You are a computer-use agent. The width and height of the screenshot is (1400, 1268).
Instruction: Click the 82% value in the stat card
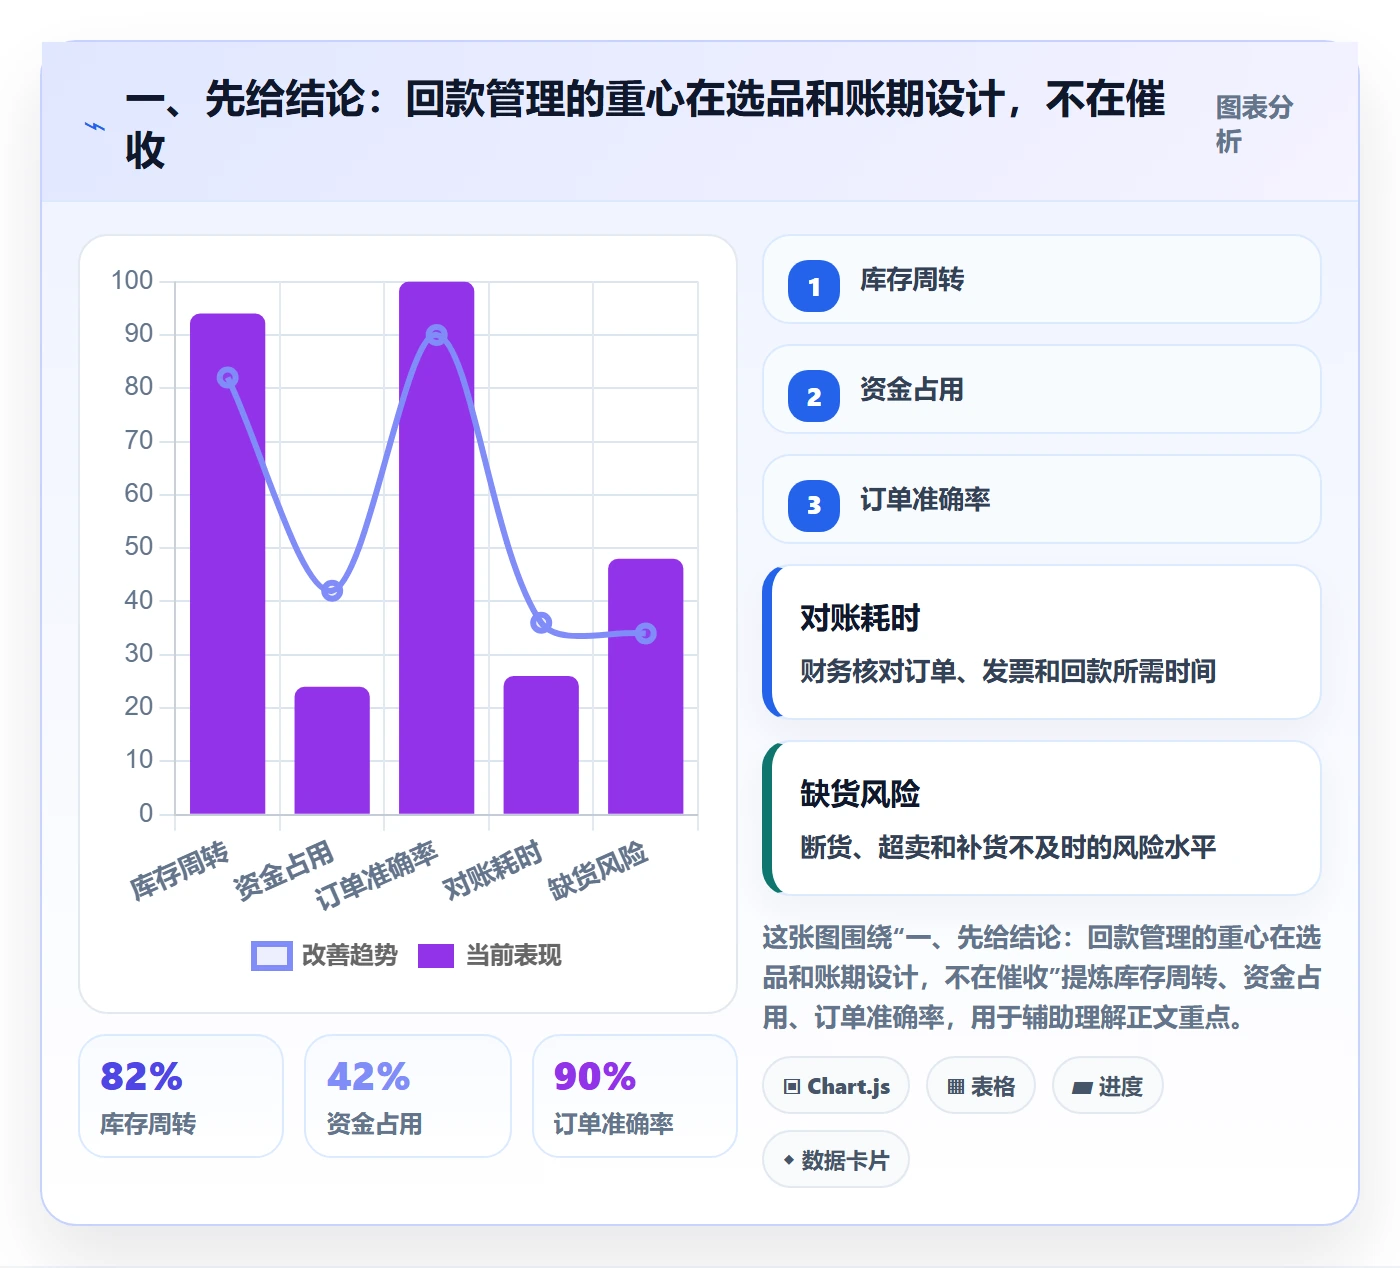tap(142, 1077)
